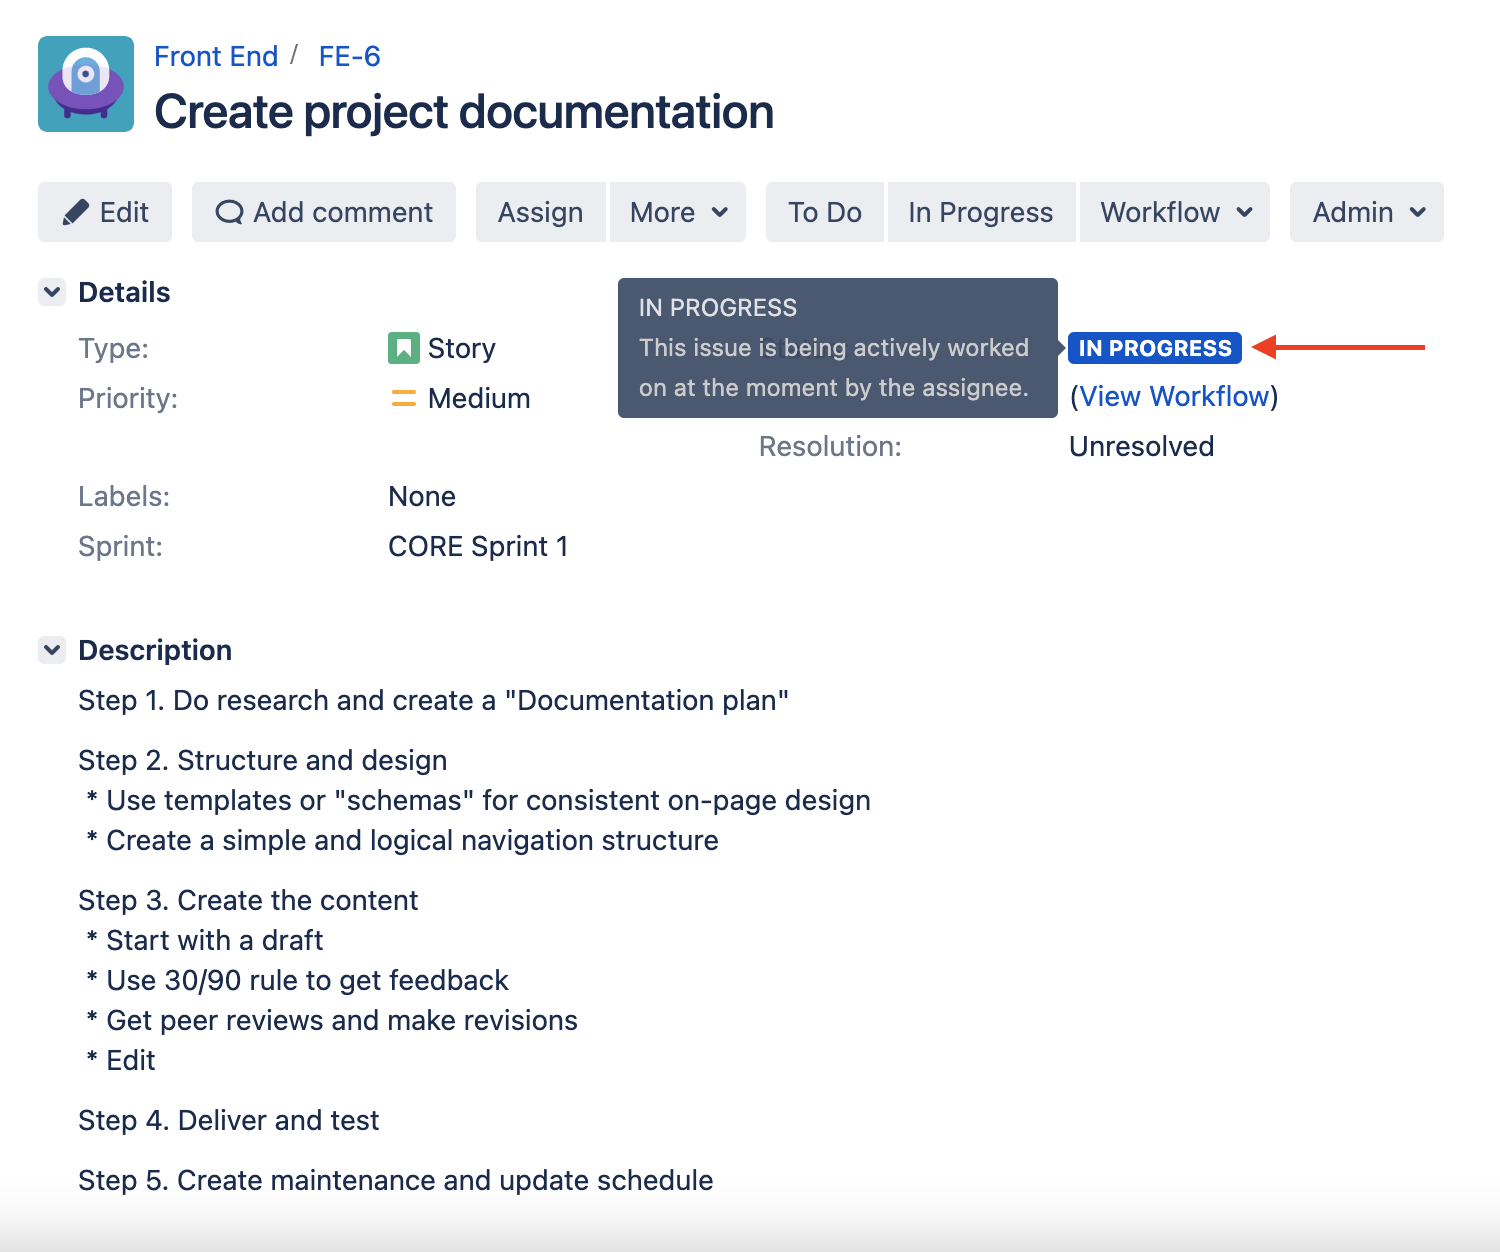Go to Front End project breadcrumb
Viewport: 1500px width, 1252px height.
pyautogui.click(x=216, y=56)
